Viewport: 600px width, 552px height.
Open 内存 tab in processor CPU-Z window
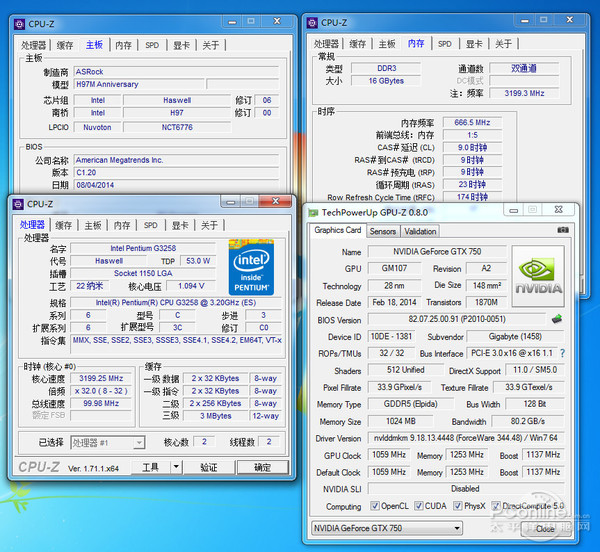[122, 225]
